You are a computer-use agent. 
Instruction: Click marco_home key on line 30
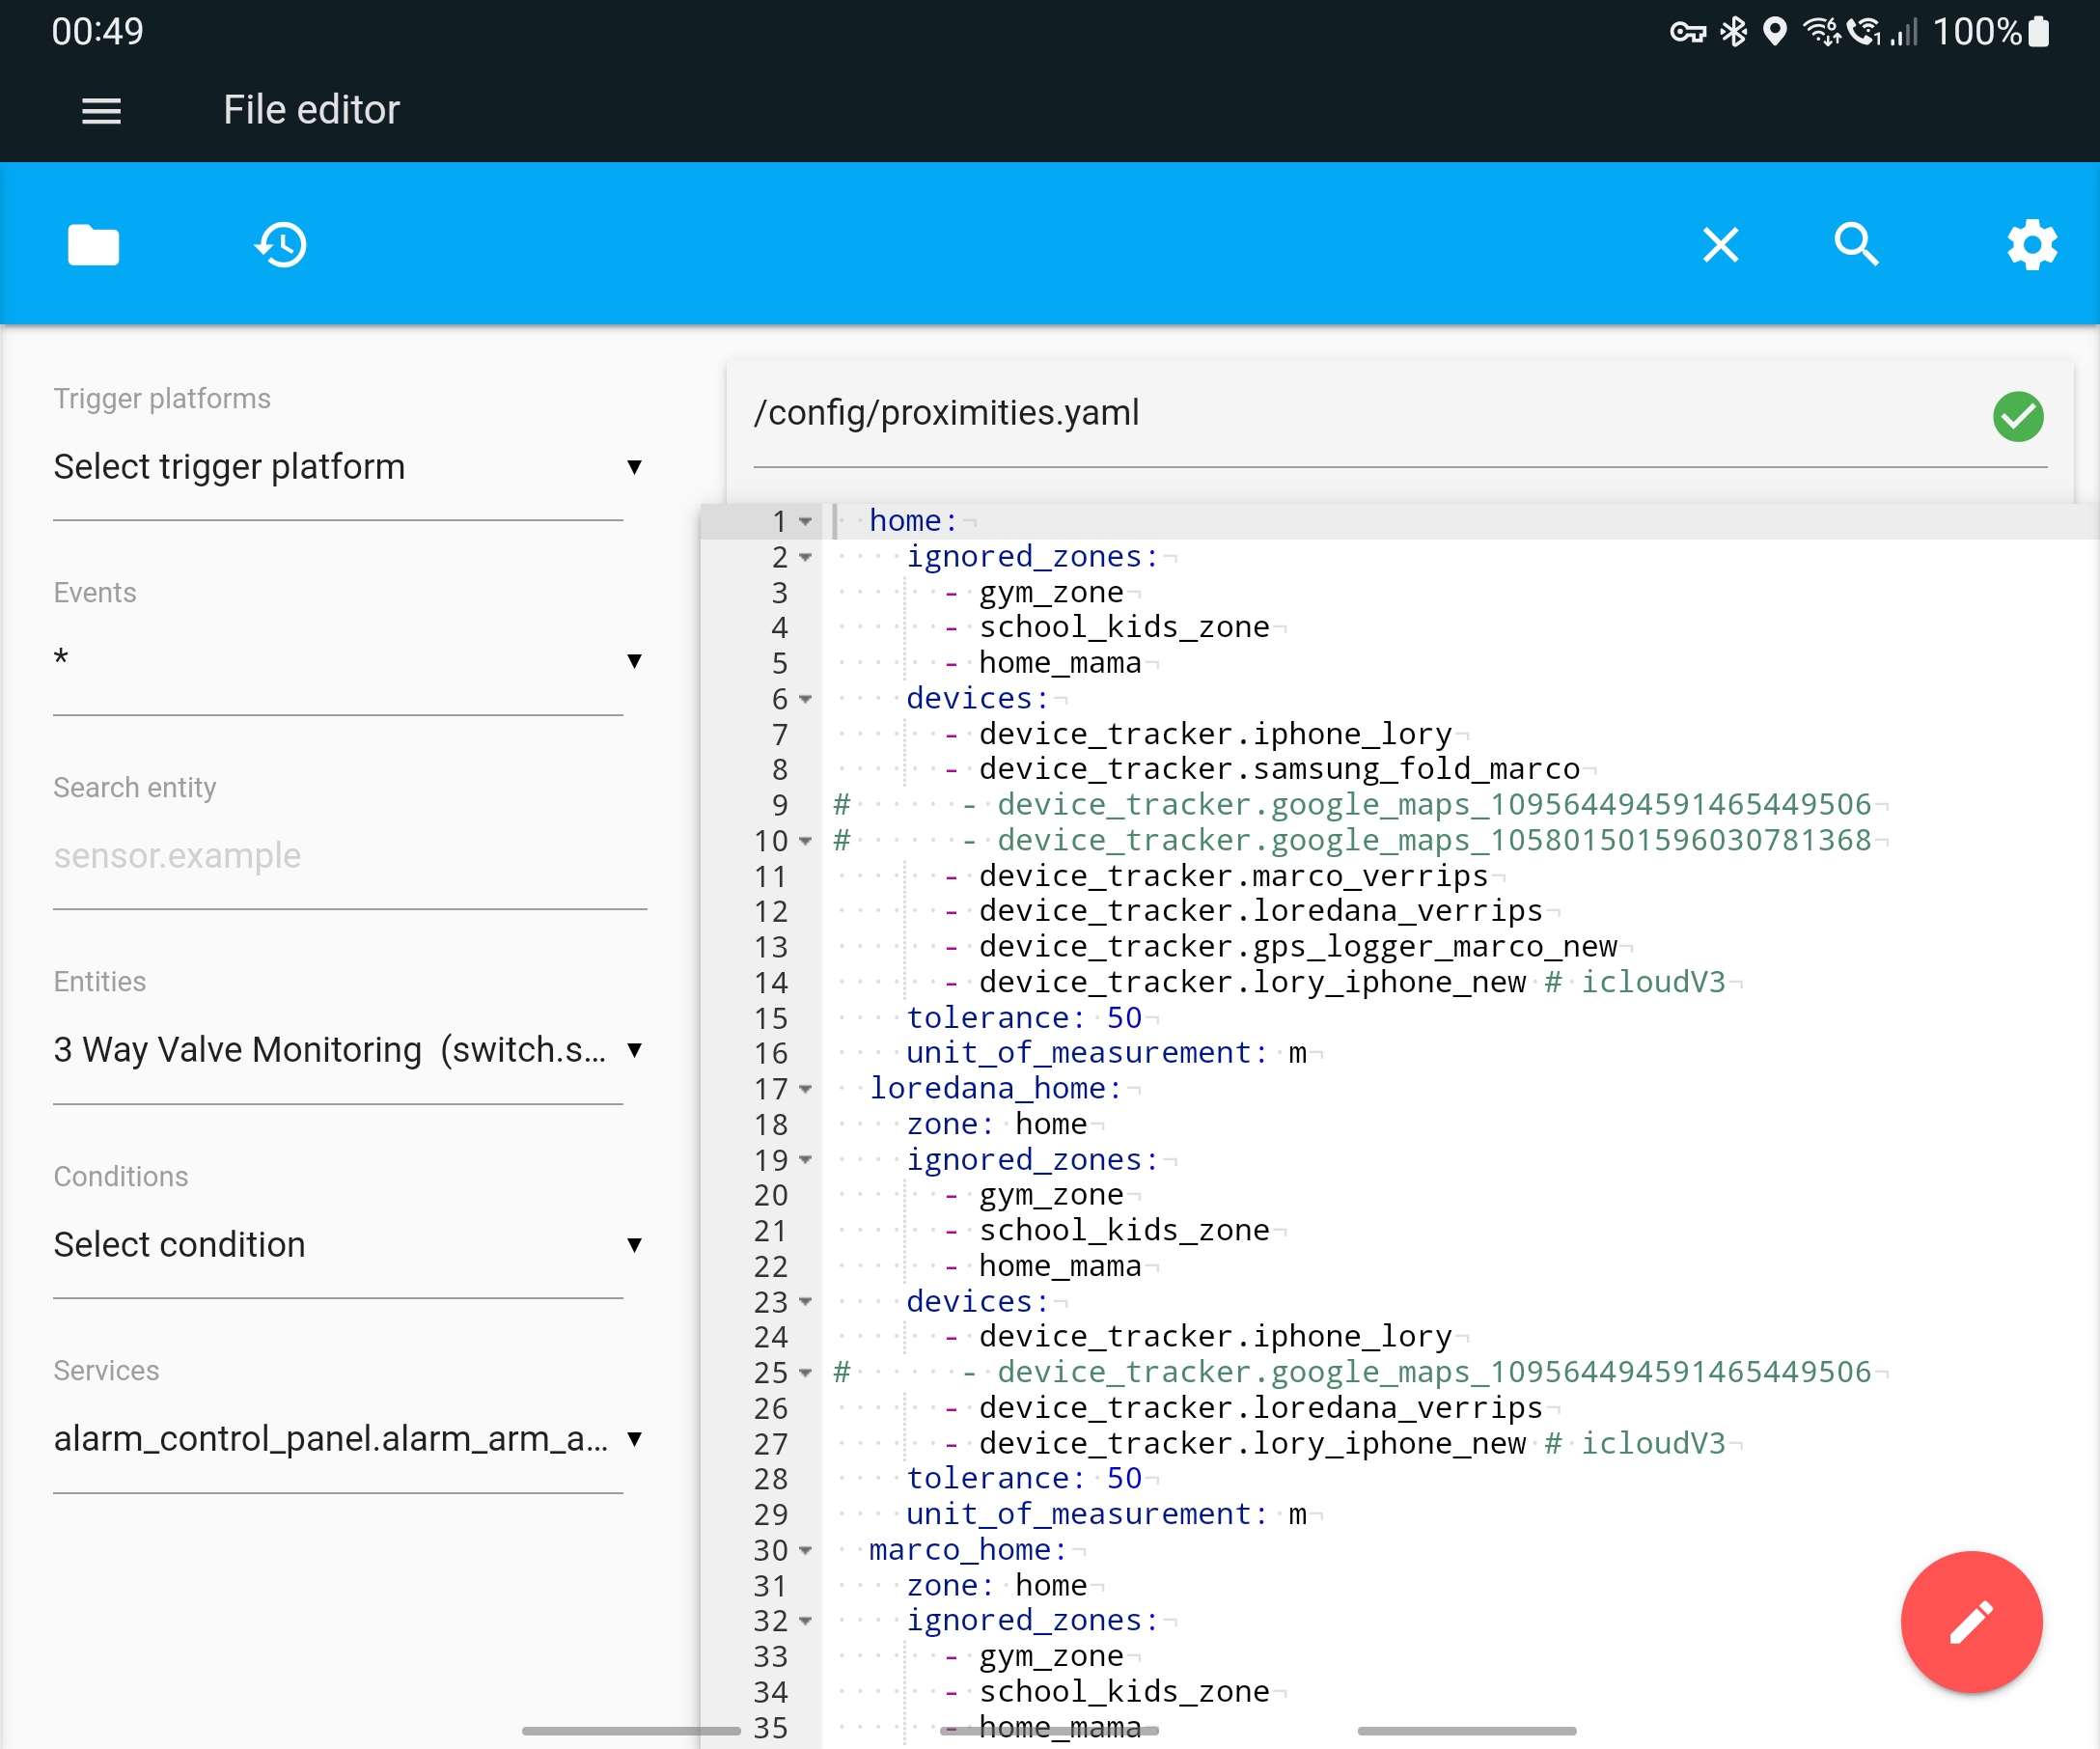968,1550
